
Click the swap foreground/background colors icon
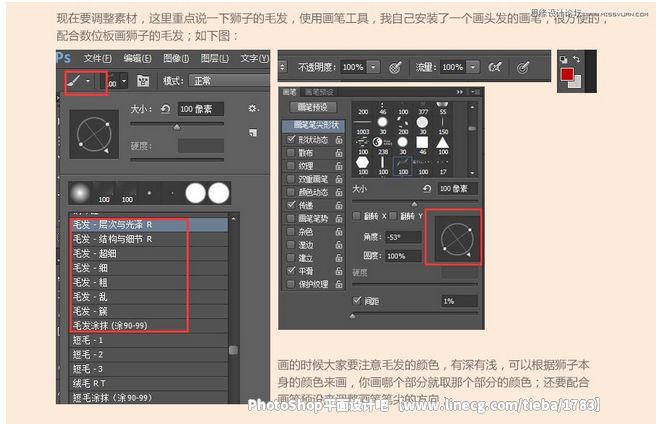(x=577, y=59)
